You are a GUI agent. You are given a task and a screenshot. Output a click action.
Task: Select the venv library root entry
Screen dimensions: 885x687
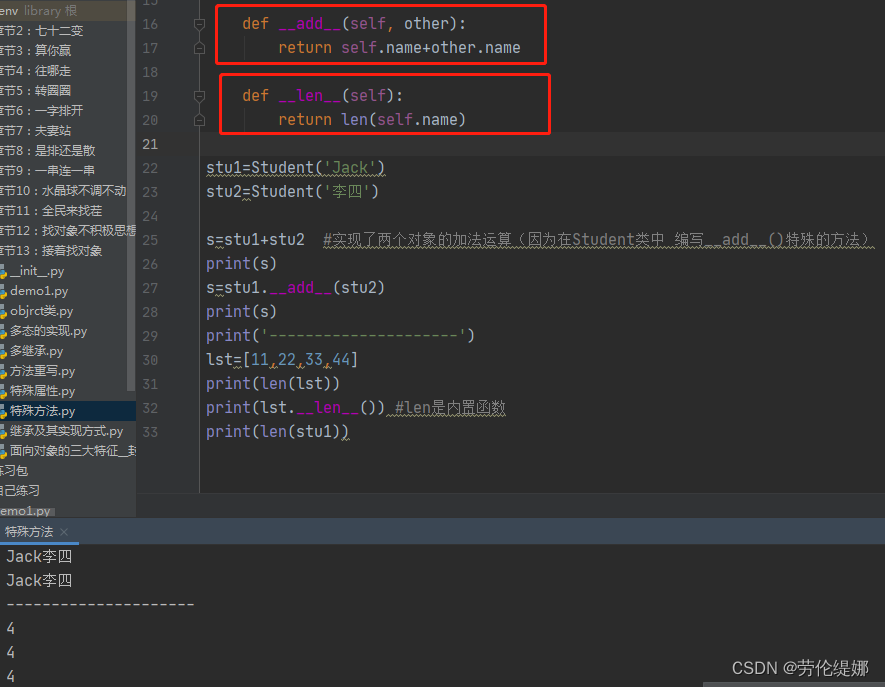(38, 10)
